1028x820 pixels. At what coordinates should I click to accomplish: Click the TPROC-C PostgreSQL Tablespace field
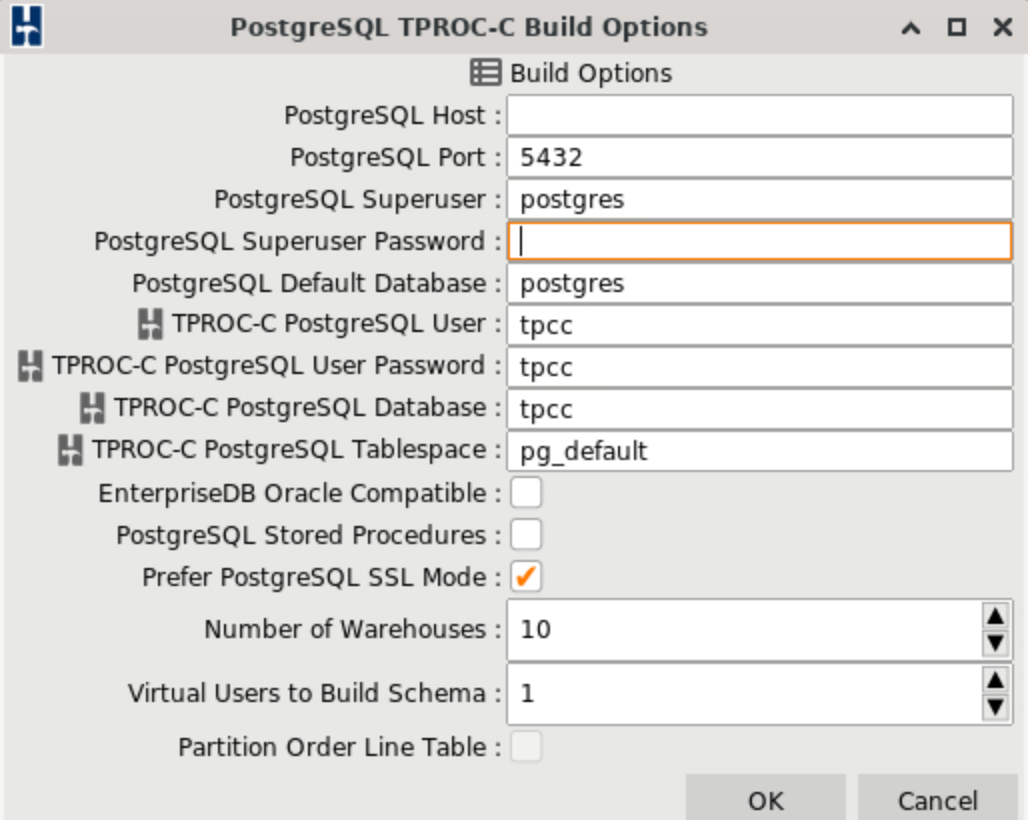coord(760,451)
